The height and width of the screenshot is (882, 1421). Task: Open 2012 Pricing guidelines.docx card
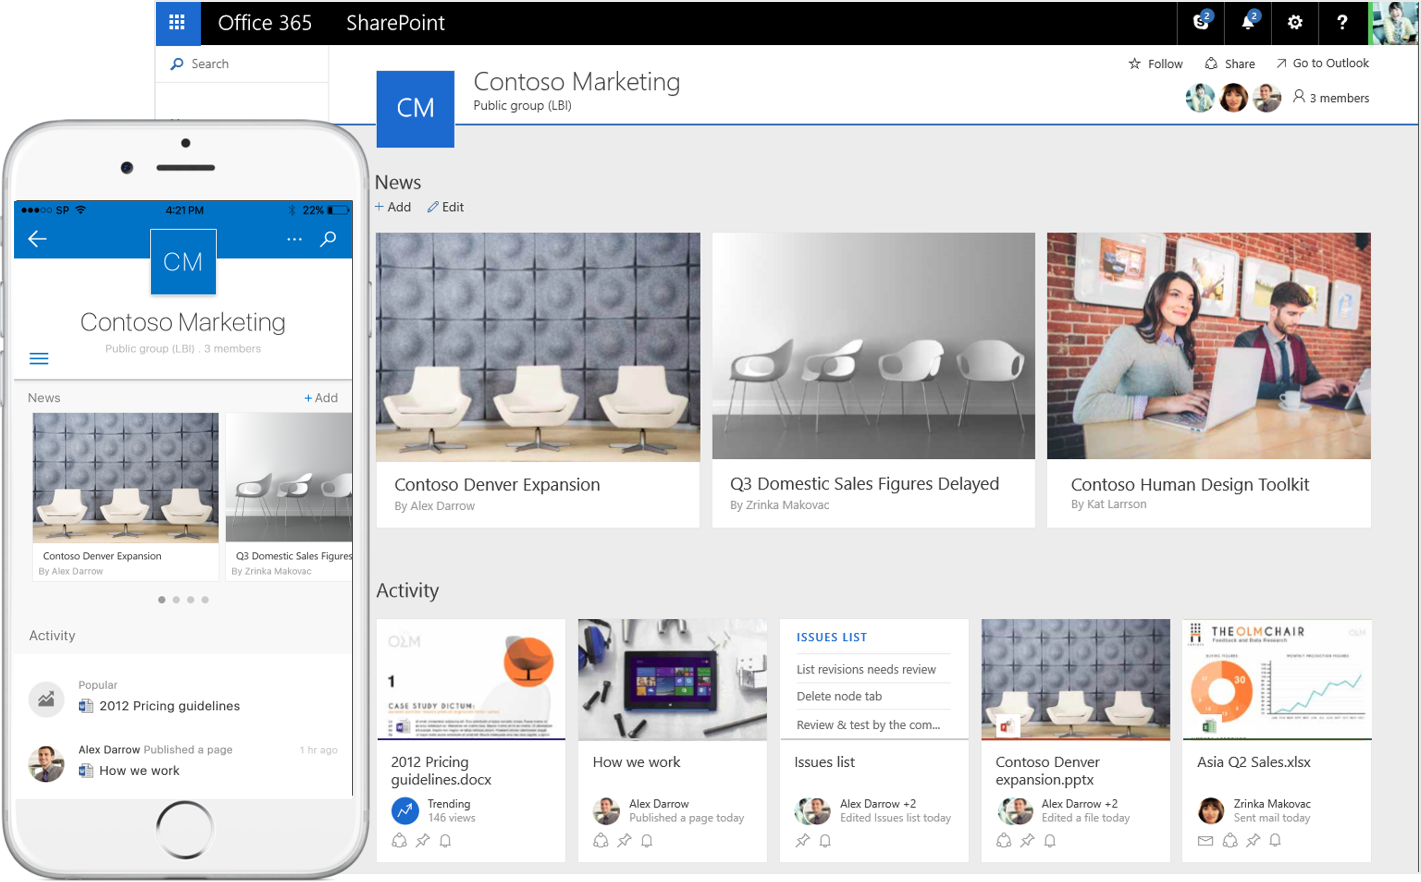click(x=471, y=740)
